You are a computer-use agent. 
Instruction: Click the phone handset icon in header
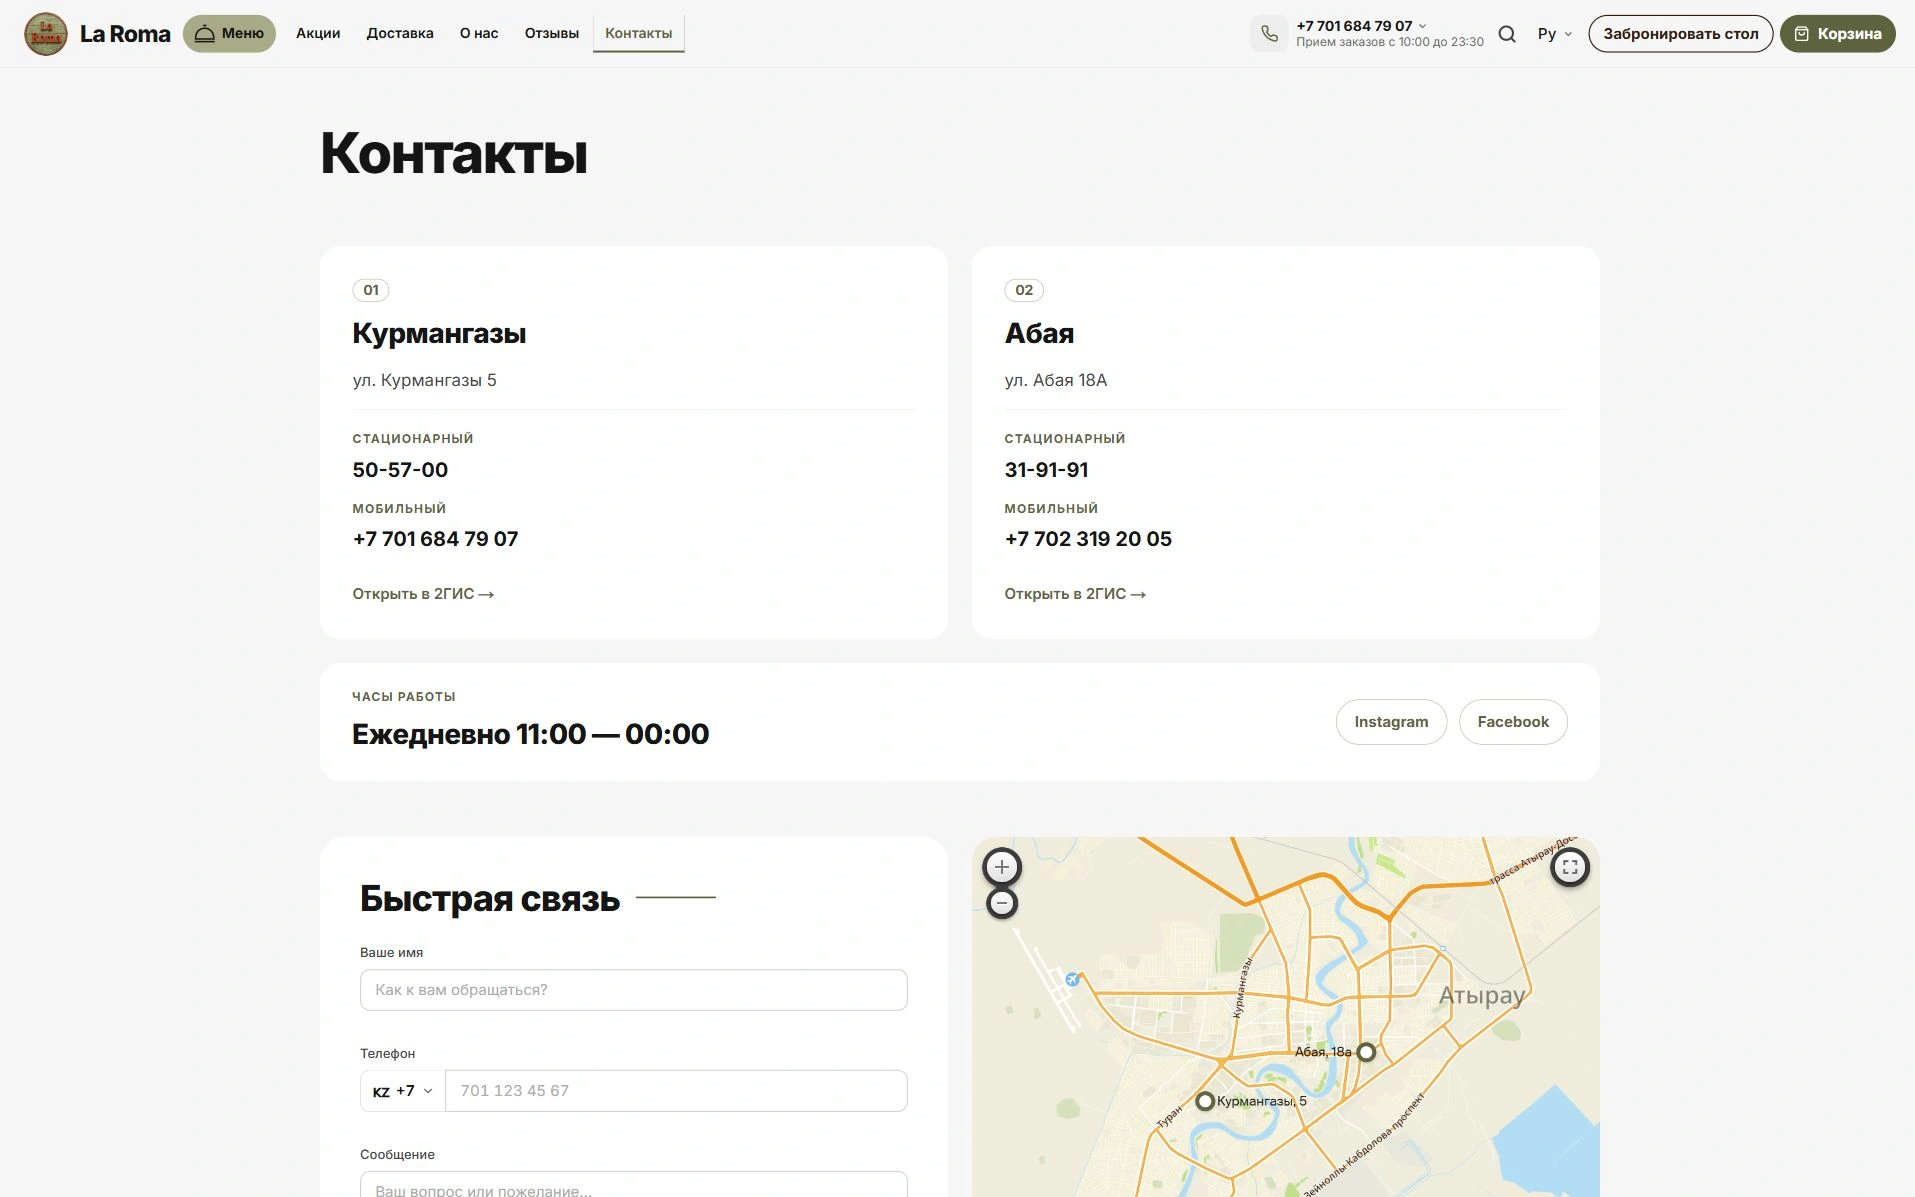pyautogui.click(x=1269, y=34)
